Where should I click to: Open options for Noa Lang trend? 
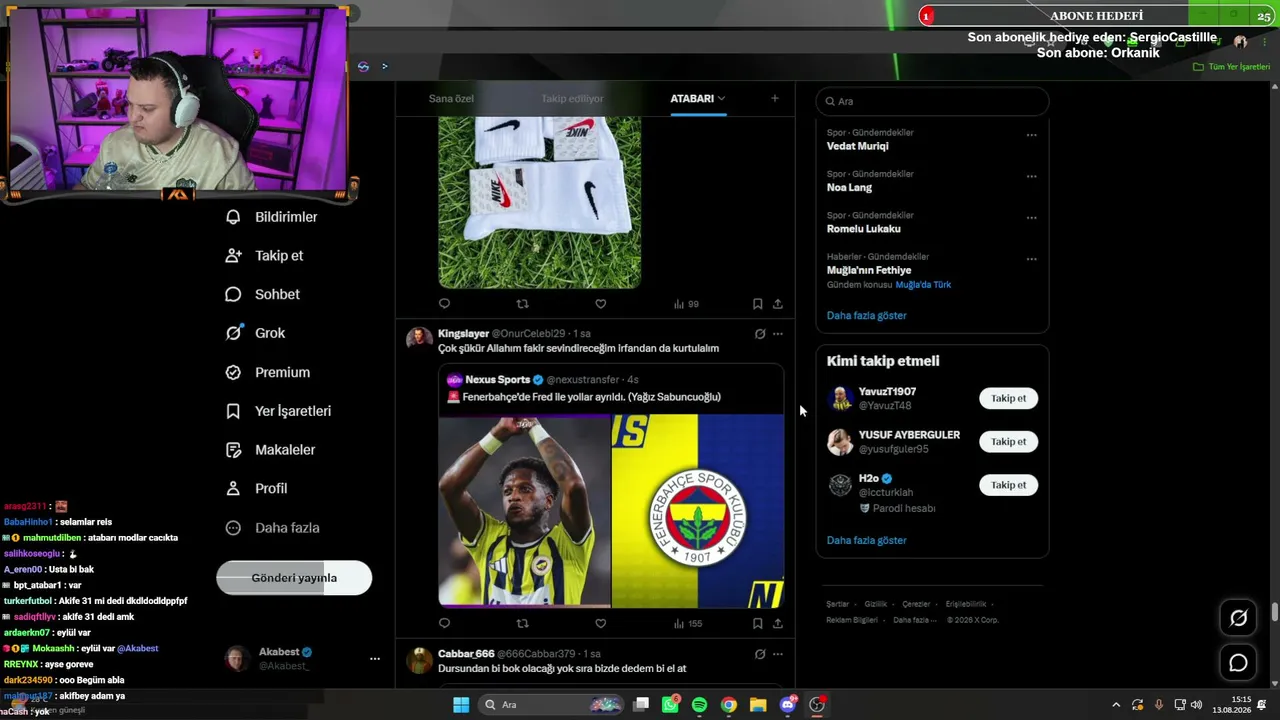(1032, 177)
